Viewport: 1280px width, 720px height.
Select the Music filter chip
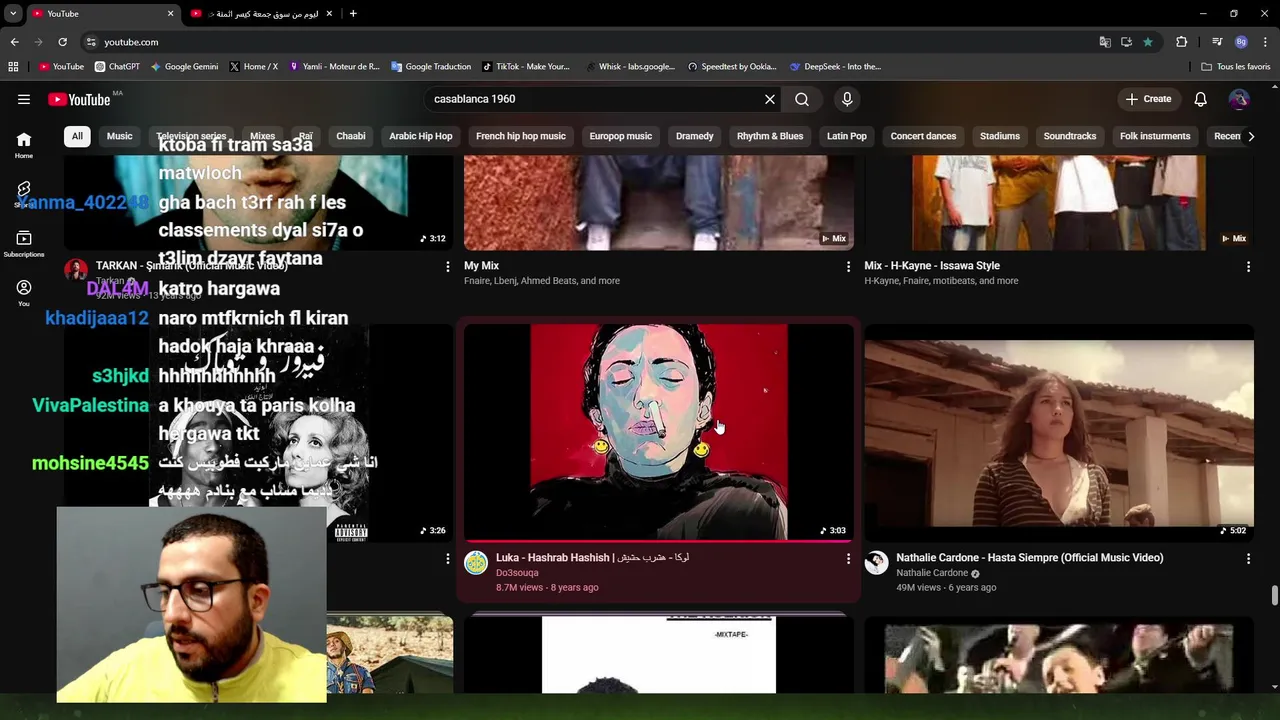pyautogui.click(x=119, y=136)
